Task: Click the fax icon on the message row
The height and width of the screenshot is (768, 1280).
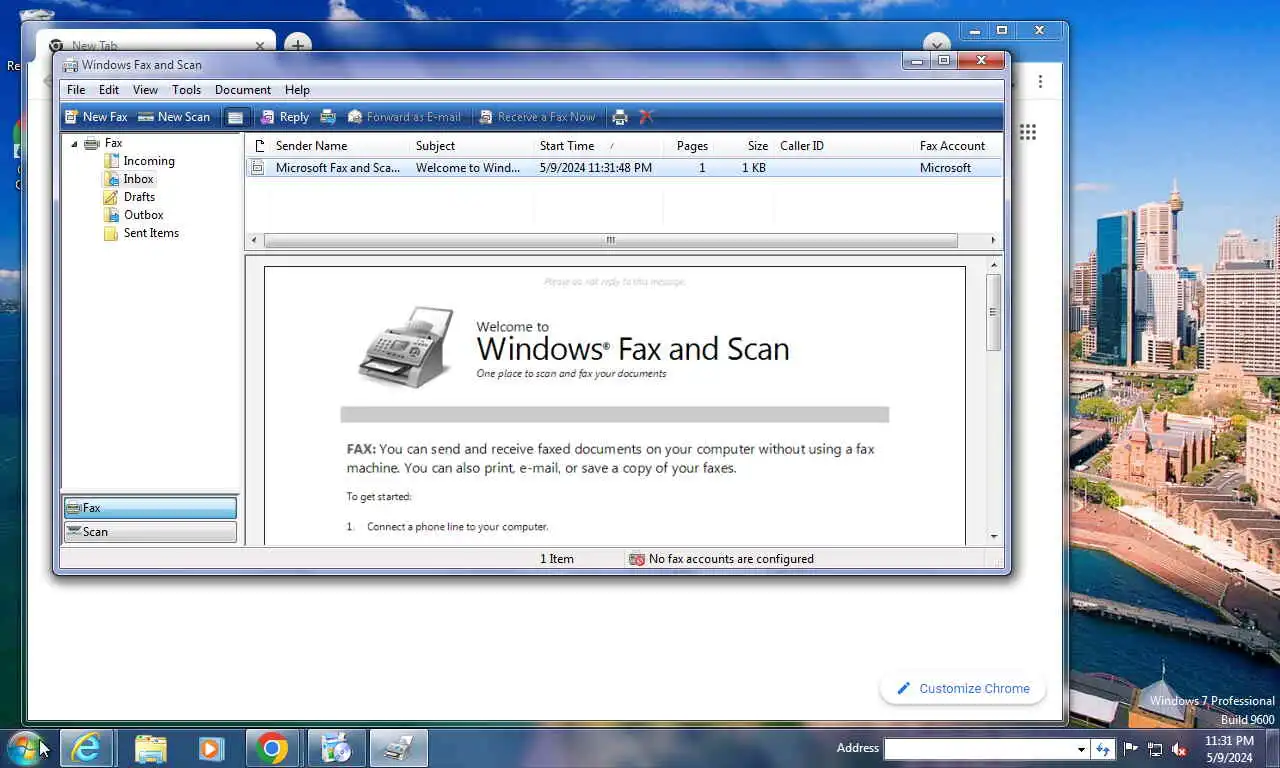Action: pyautogui.click(x=258, y=168)
